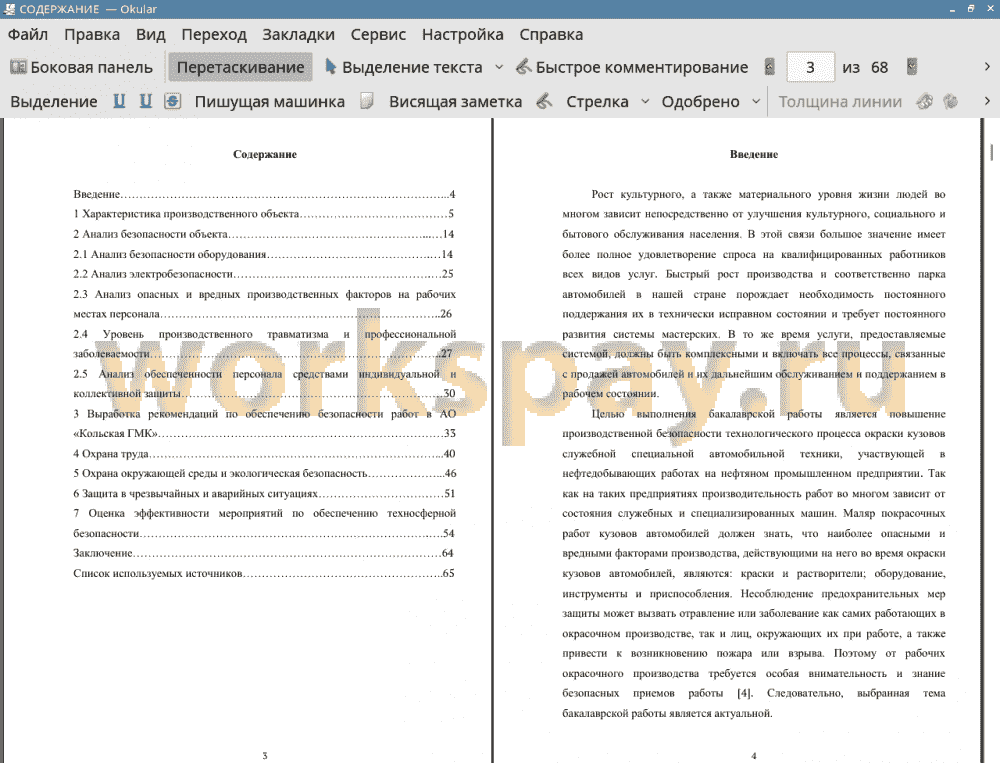This screenshot has width=1000, height=763.
Task: Minimize the Okular window
Action: [952, 9]
